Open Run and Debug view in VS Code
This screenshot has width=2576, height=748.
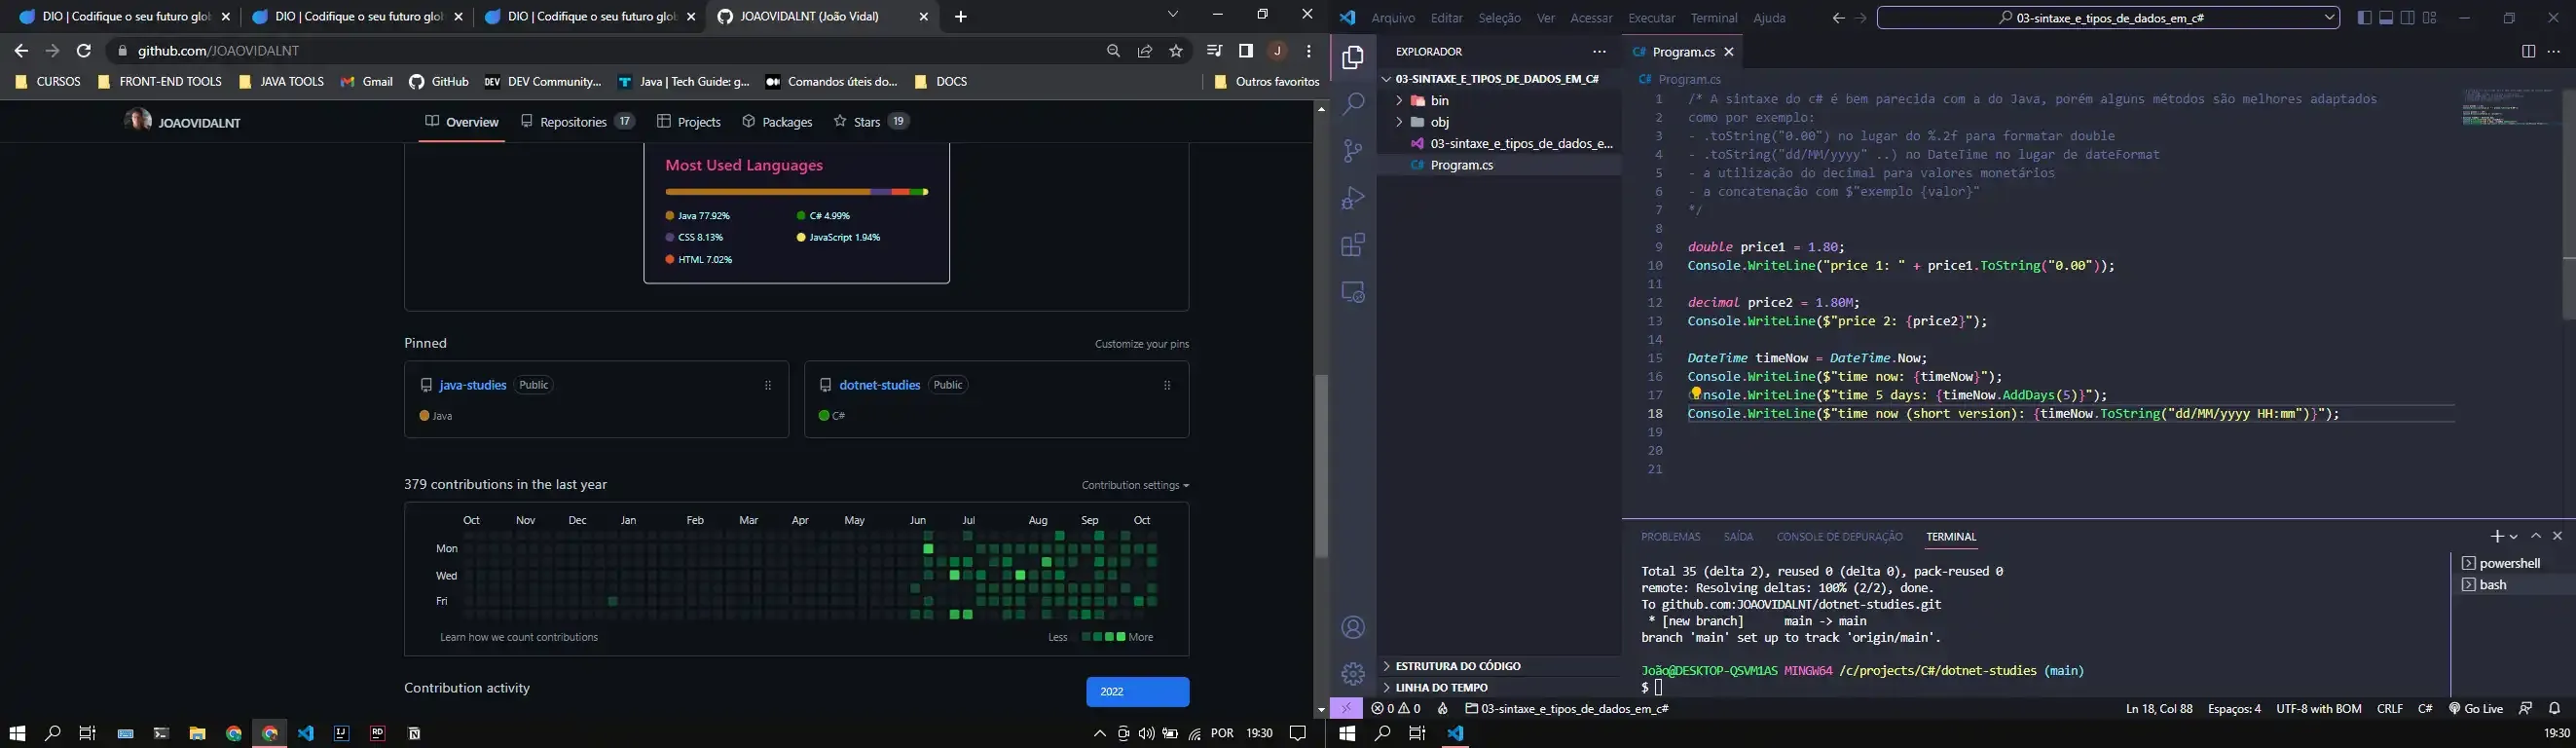coord(1353,198)
